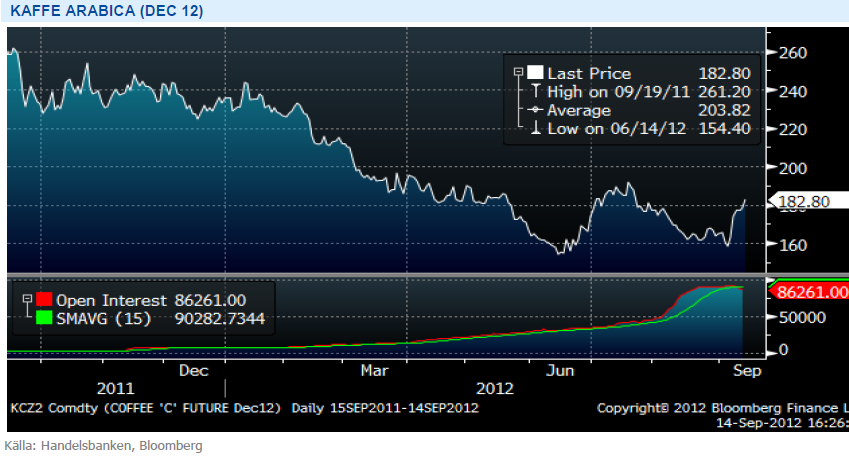Image resolution: width=849 pixels, height=459 pixels.
Task: Click the KAFFE ARABICA (DEC 12) title
Action: tap(105, 10)
